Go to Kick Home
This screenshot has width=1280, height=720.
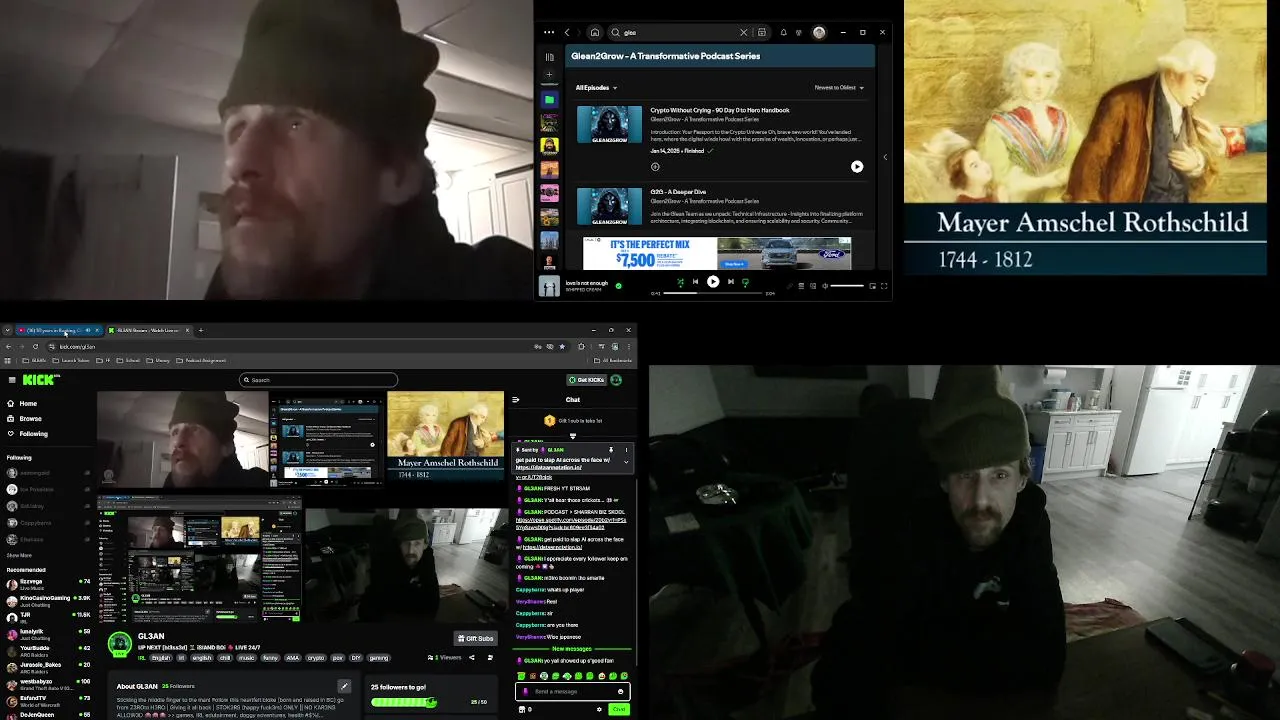coord(22,404)
